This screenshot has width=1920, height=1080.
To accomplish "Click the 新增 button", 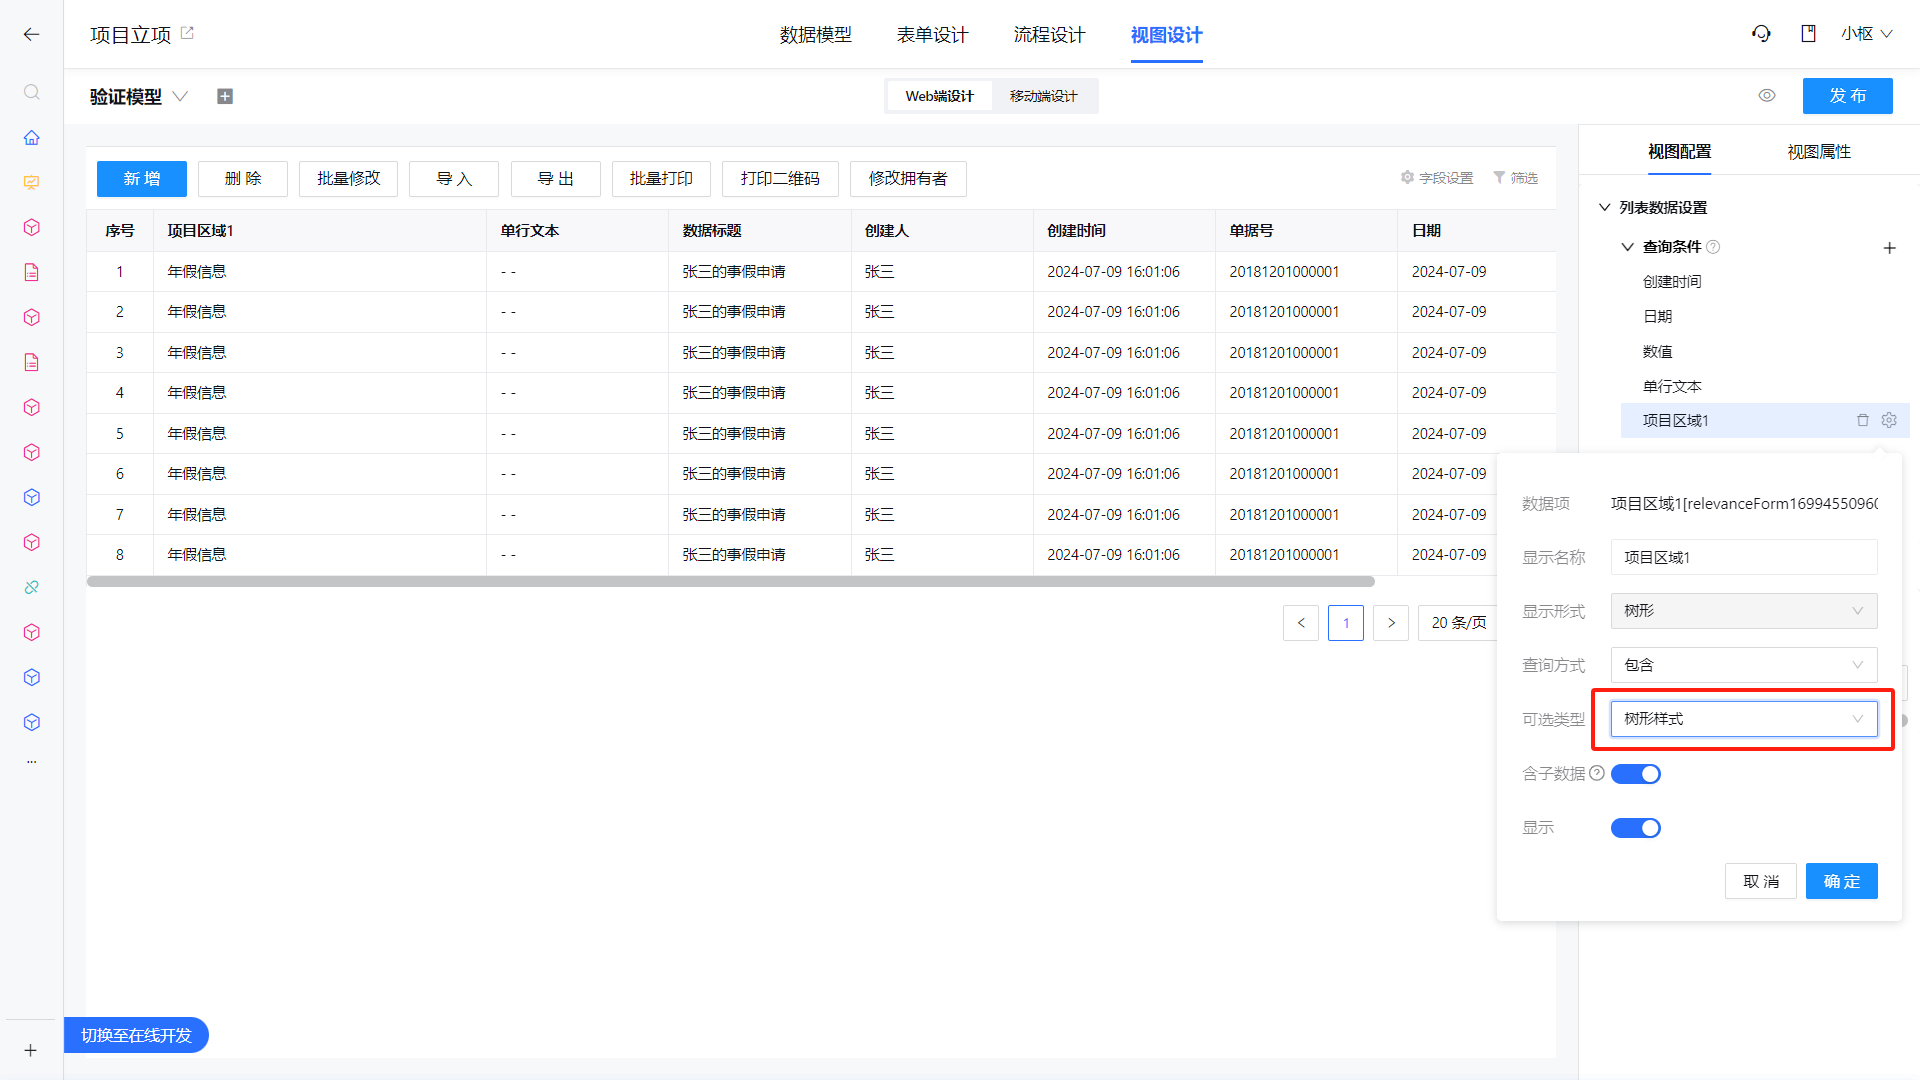I will tap(142, 179).
